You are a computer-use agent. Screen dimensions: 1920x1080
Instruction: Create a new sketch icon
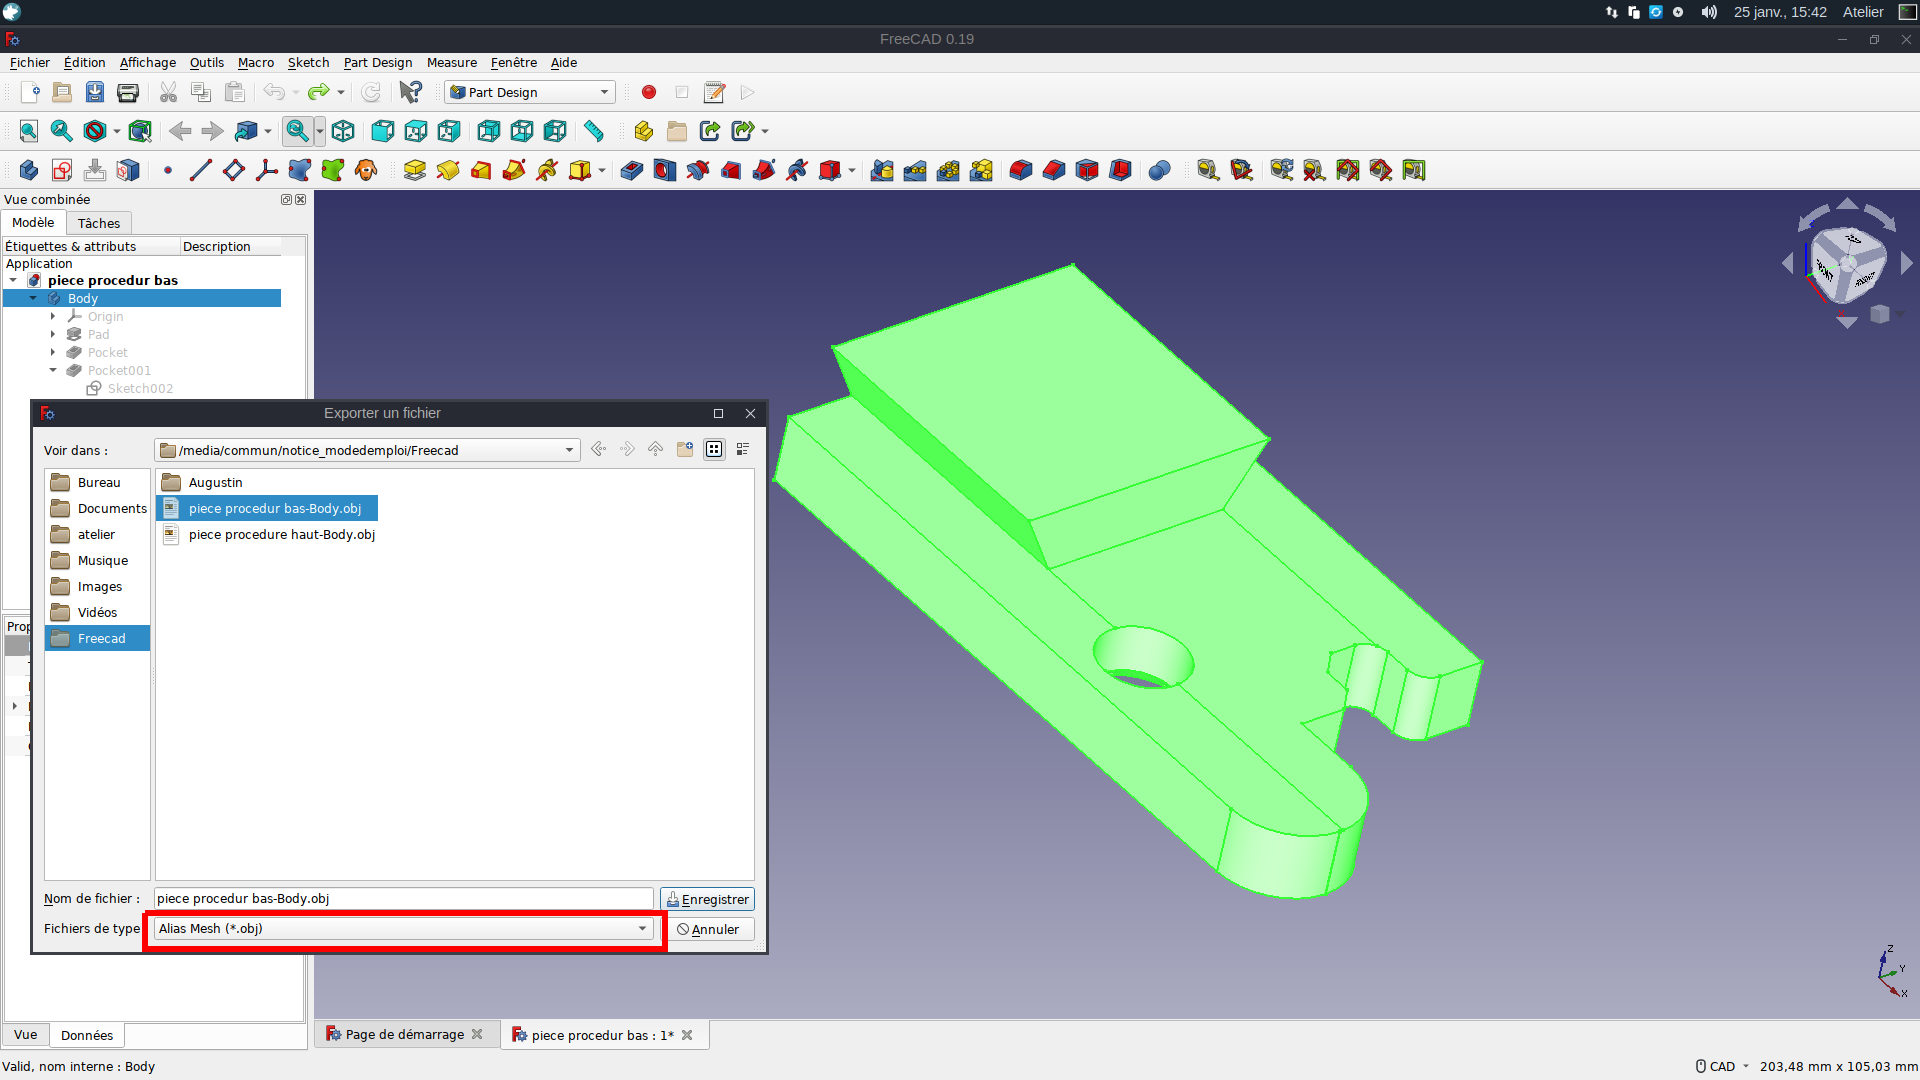62,170
